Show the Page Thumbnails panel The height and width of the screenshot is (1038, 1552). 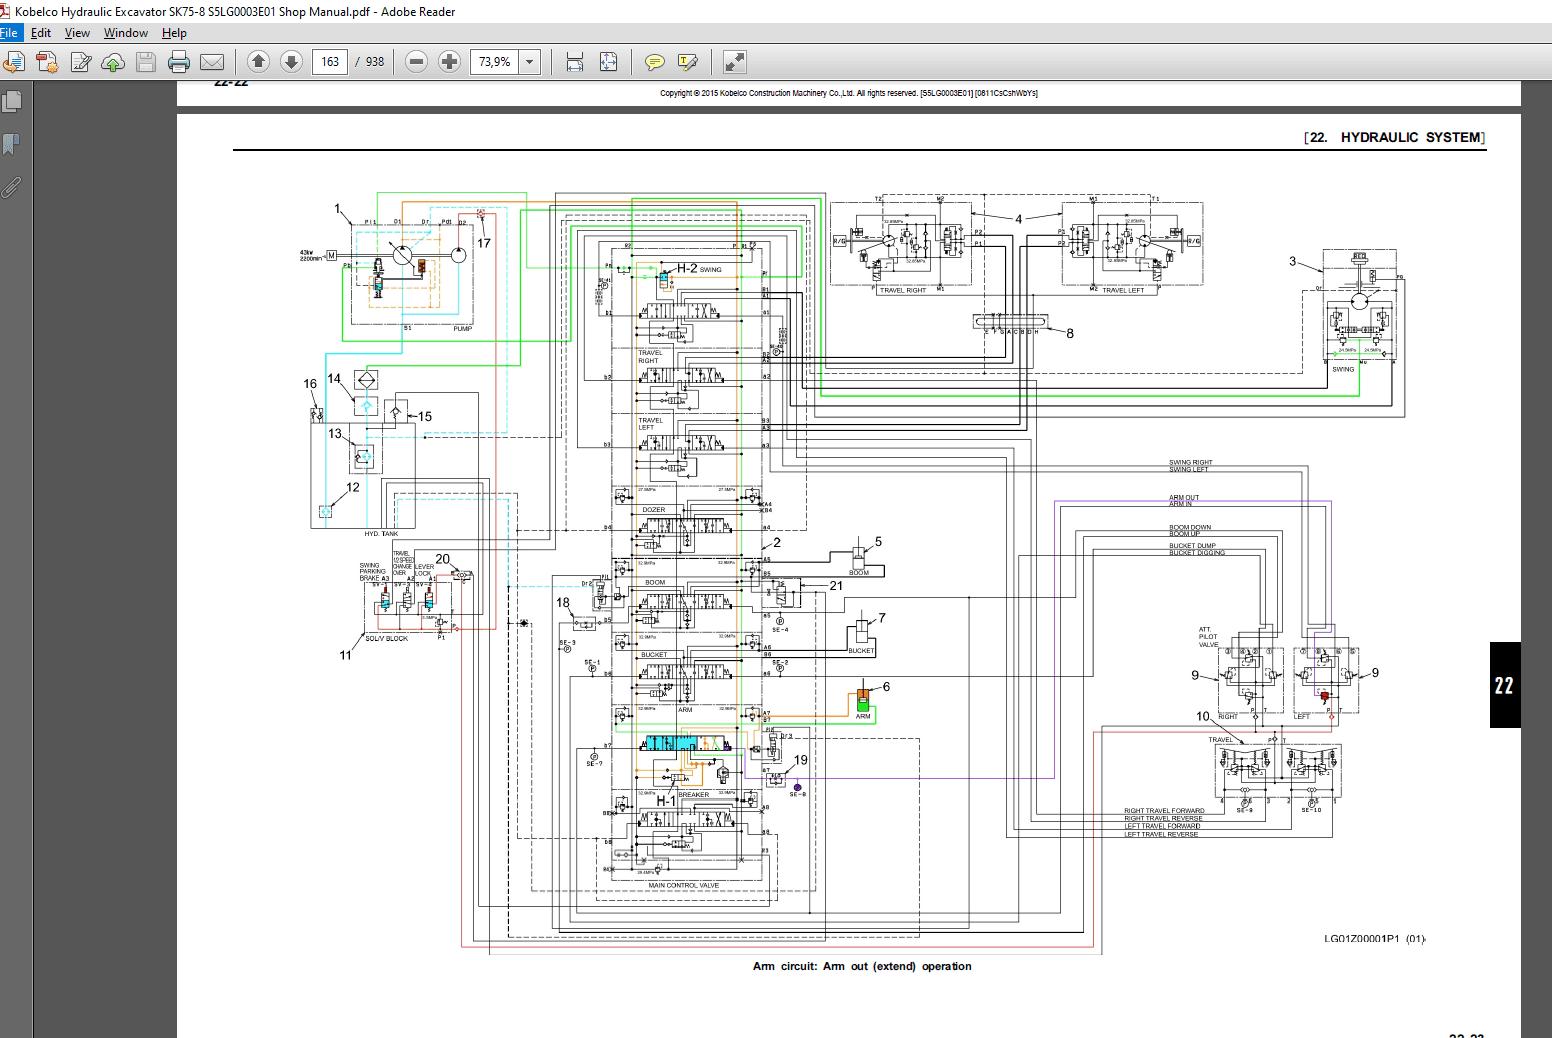coord(12,101)
